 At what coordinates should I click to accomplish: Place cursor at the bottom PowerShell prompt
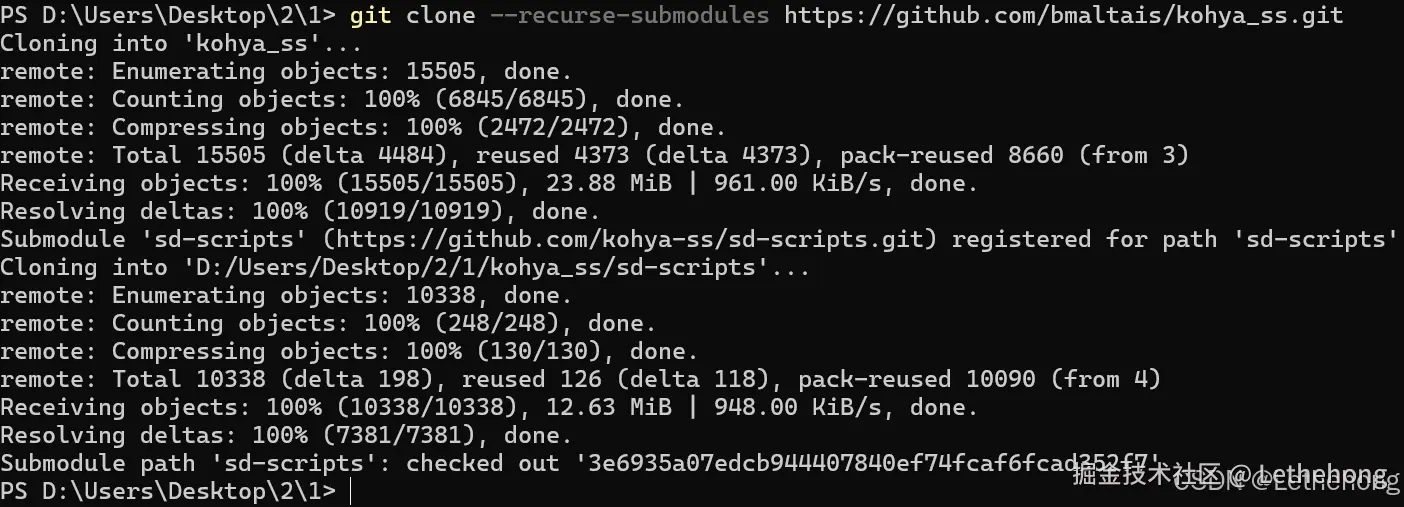pos(351,491)
